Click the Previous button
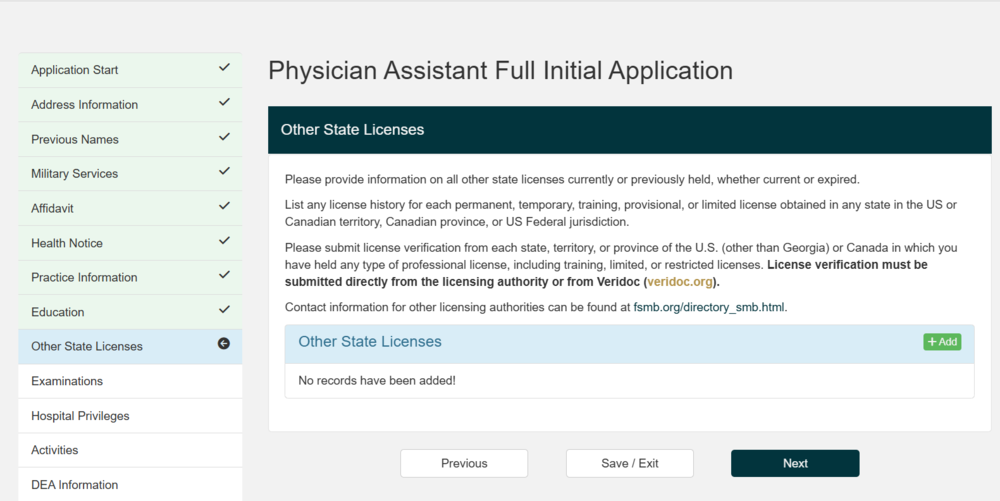 pos(464,463)
